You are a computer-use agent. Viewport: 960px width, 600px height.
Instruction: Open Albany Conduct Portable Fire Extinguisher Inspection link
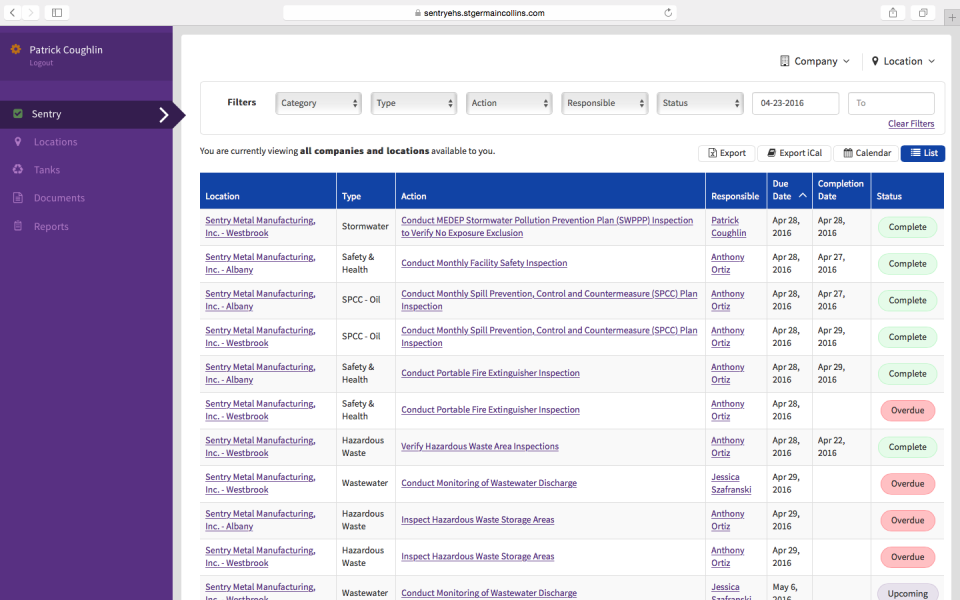[490, 373]
